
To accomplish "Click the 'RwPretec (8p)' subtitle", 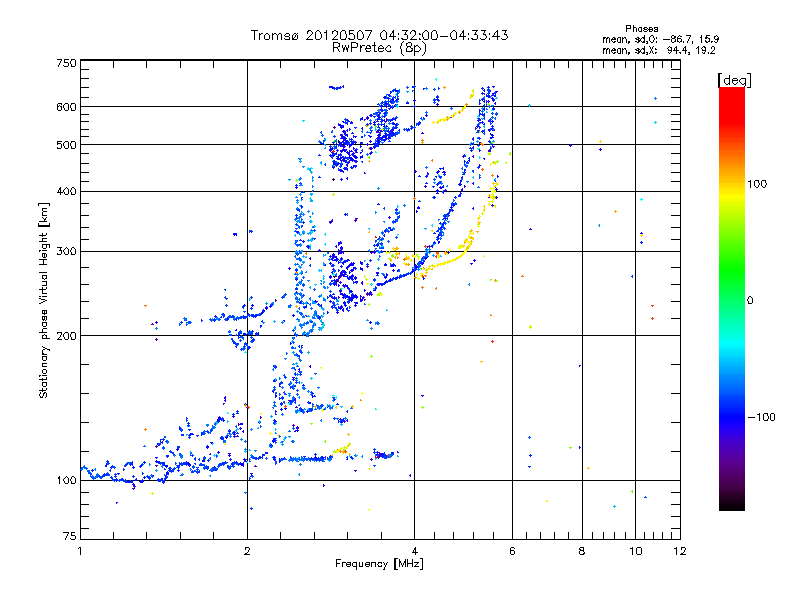I will pyautogui.click(x=379, y=48).
